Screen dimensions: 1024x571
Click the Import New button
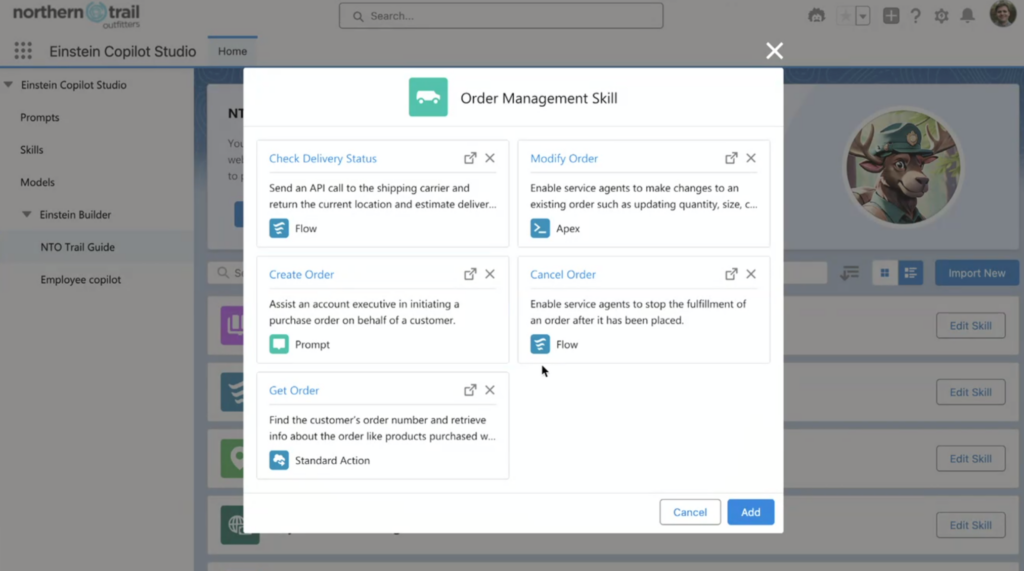976,273
